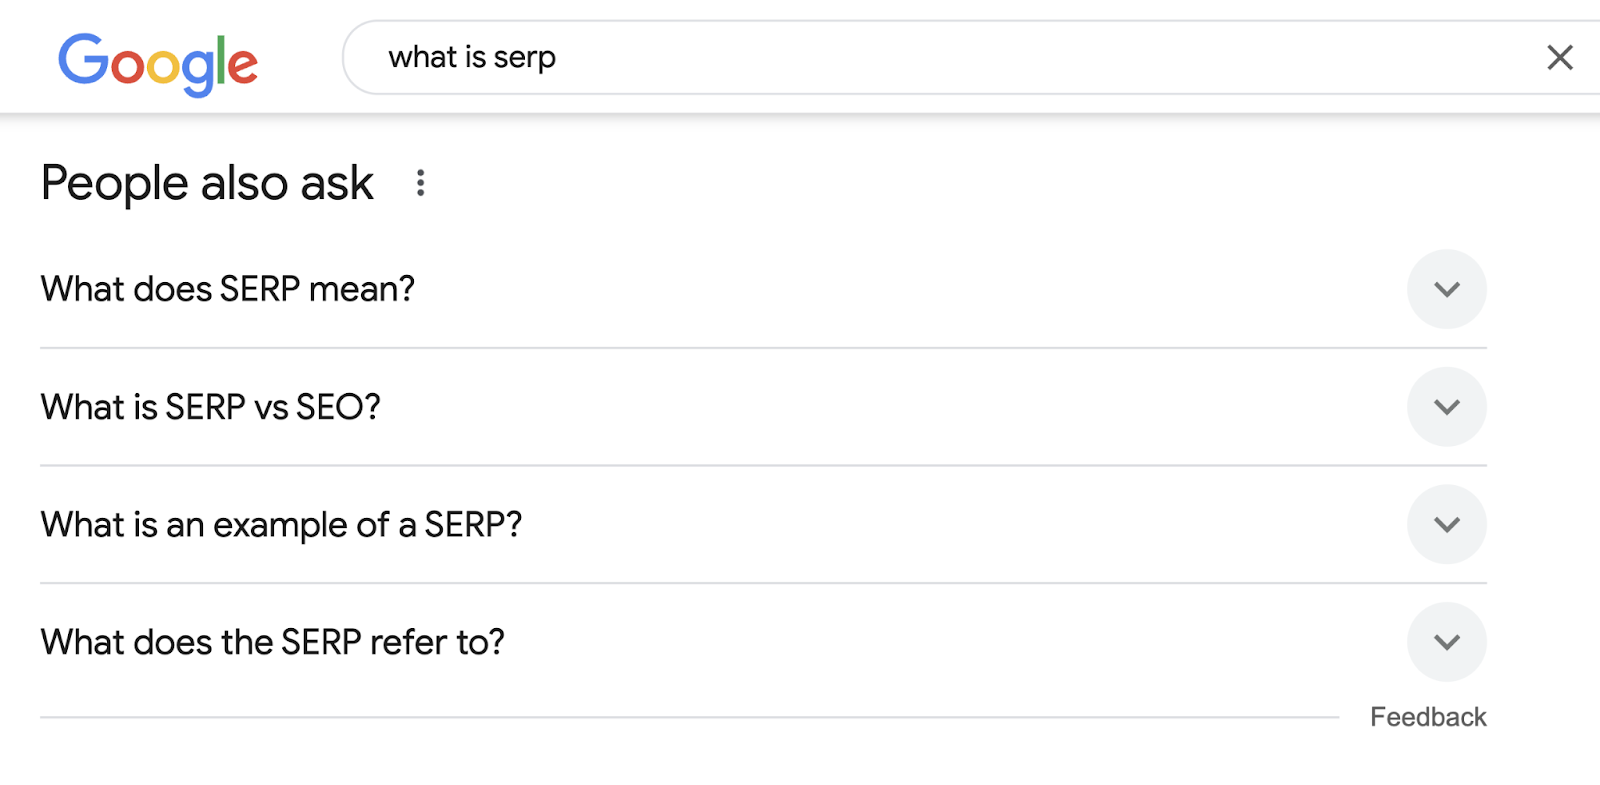Image resolution: width=1600 pixels, height=785 pixels.
Task: Open the "What does the SERP refer to?" chevron
Action: tap(1446, 642)
